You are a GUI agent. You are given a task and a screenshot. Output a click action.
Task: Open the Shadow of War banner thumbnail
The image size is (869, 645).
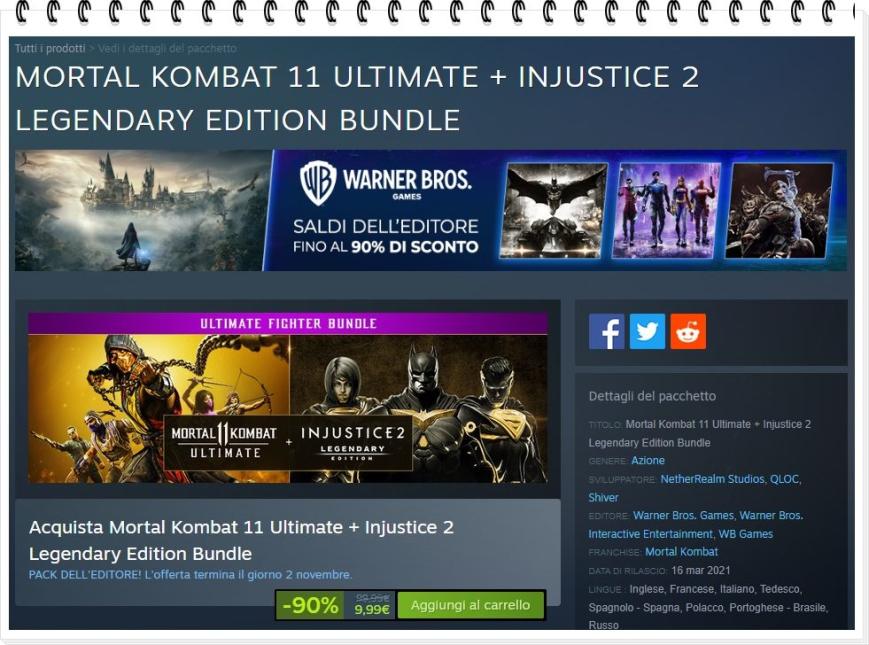(779, 210)
